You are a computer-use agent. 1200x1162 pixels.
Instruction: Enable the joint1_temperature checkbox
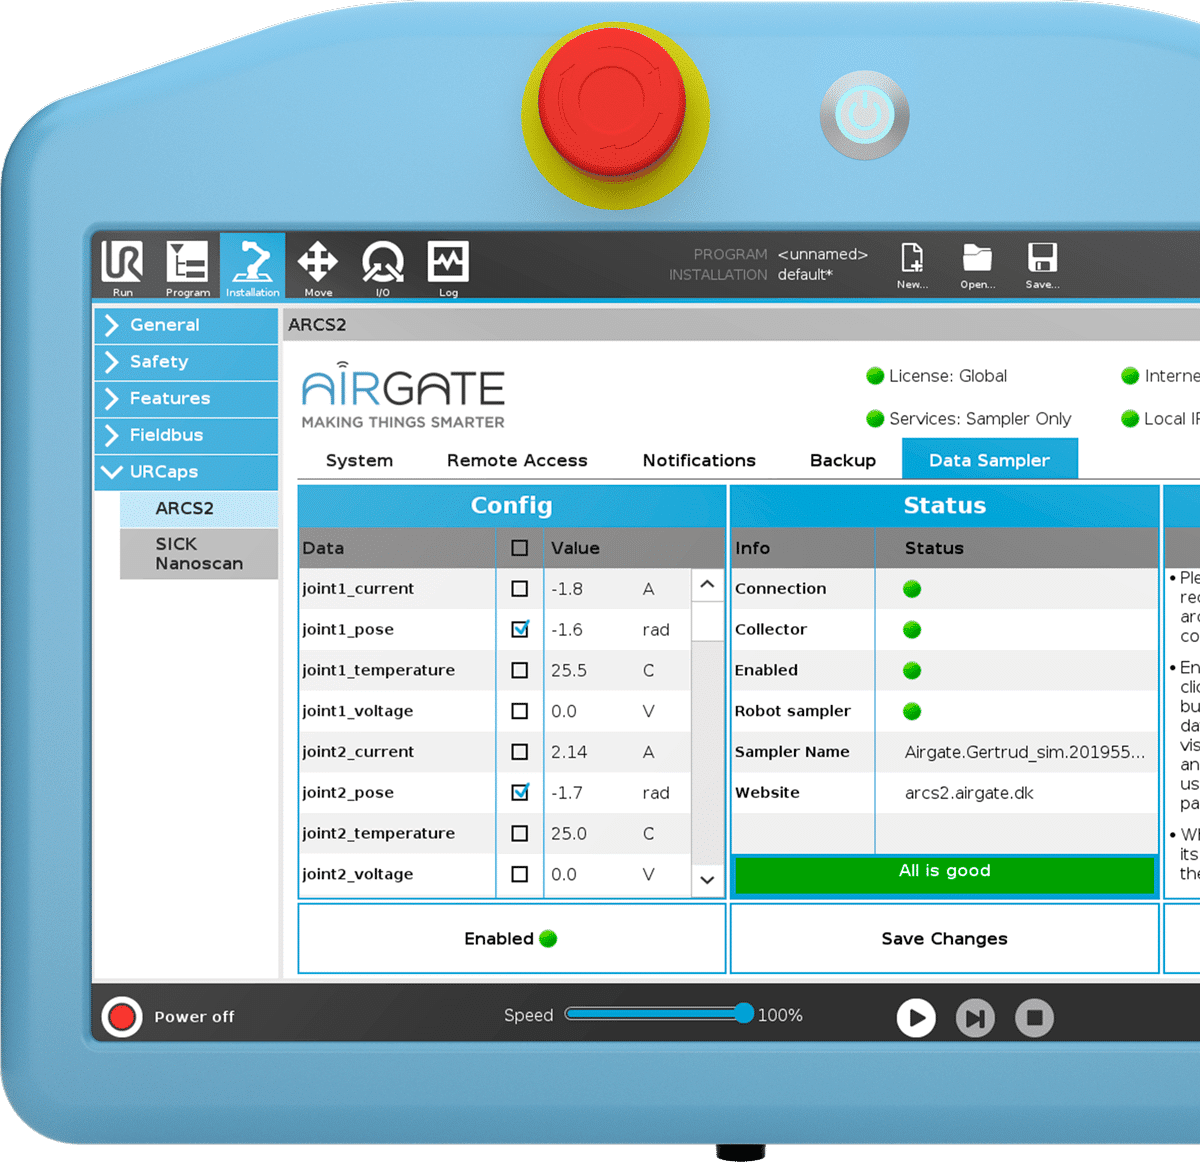point(520,670)
